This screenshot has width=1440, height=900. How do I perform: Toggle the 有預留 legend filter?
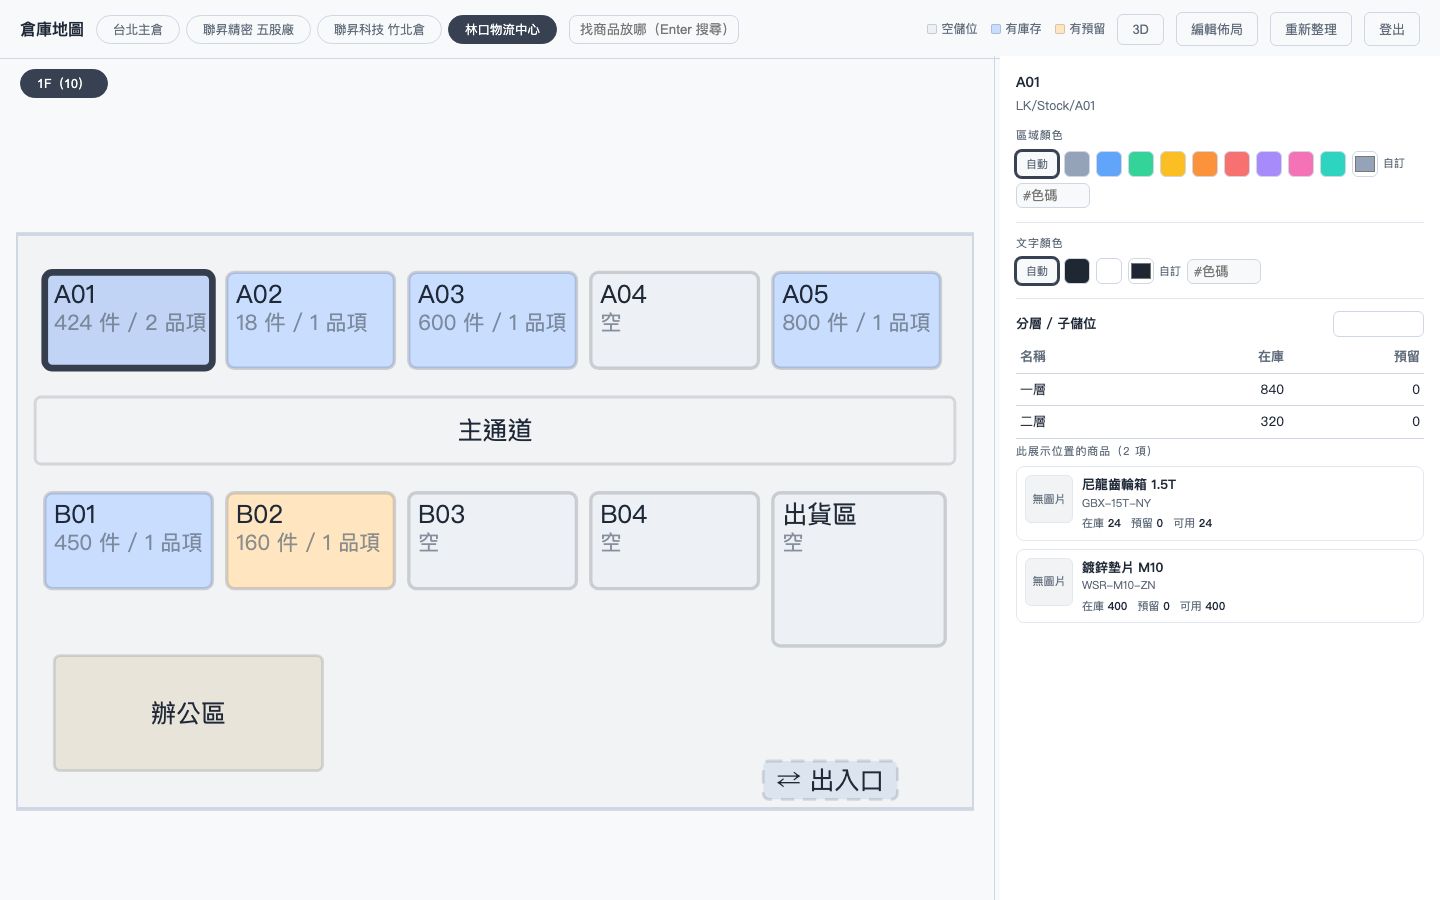(1080, 29)
